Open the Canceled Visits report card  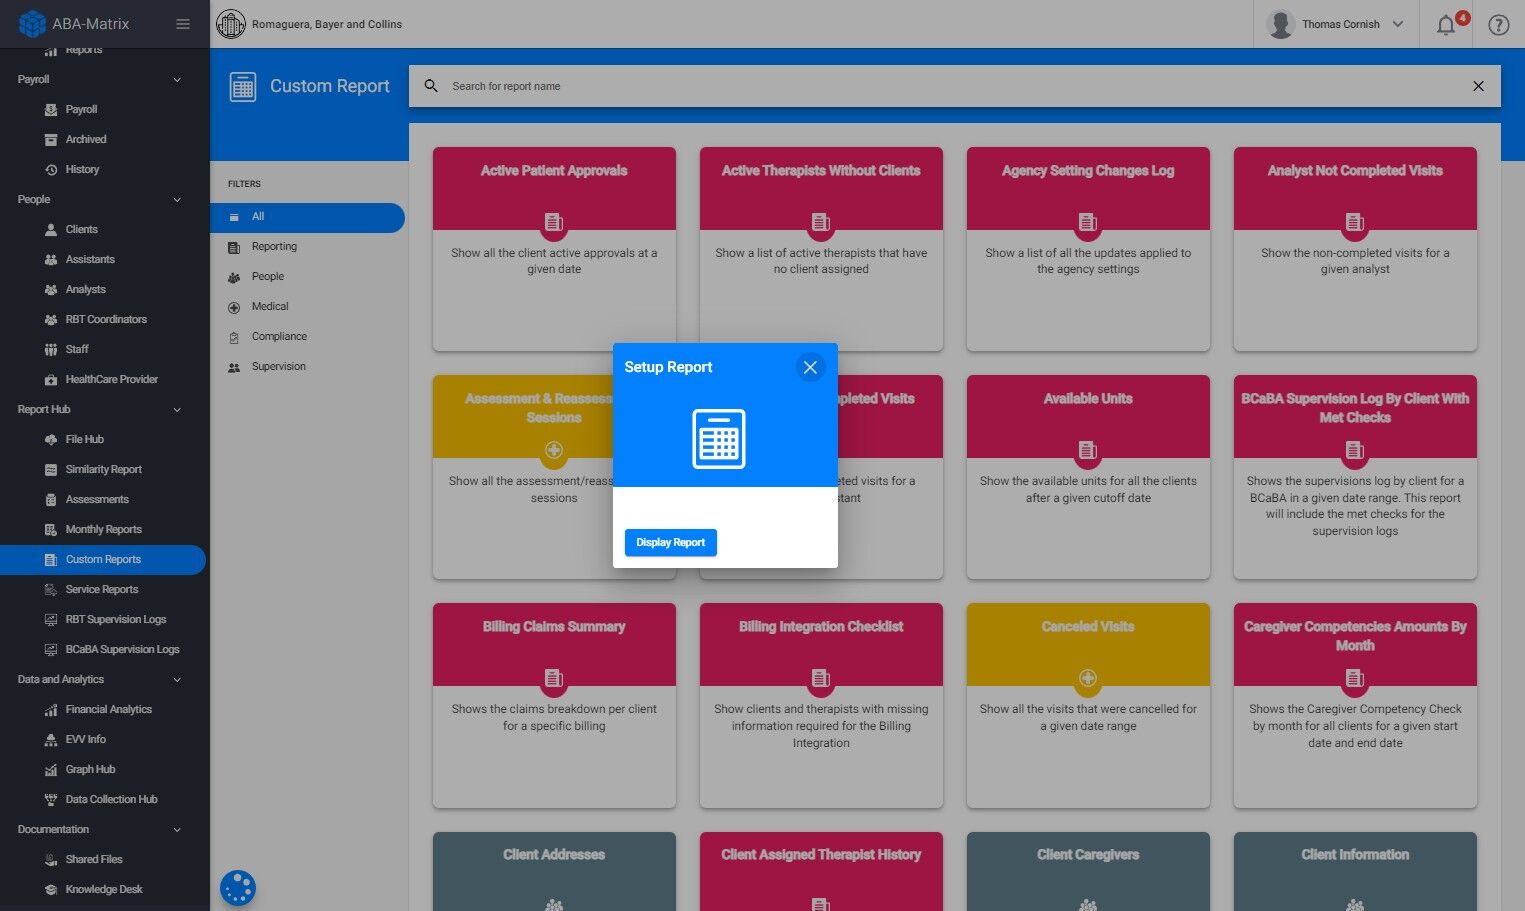pyautogui.click(x=1088, y=705)
